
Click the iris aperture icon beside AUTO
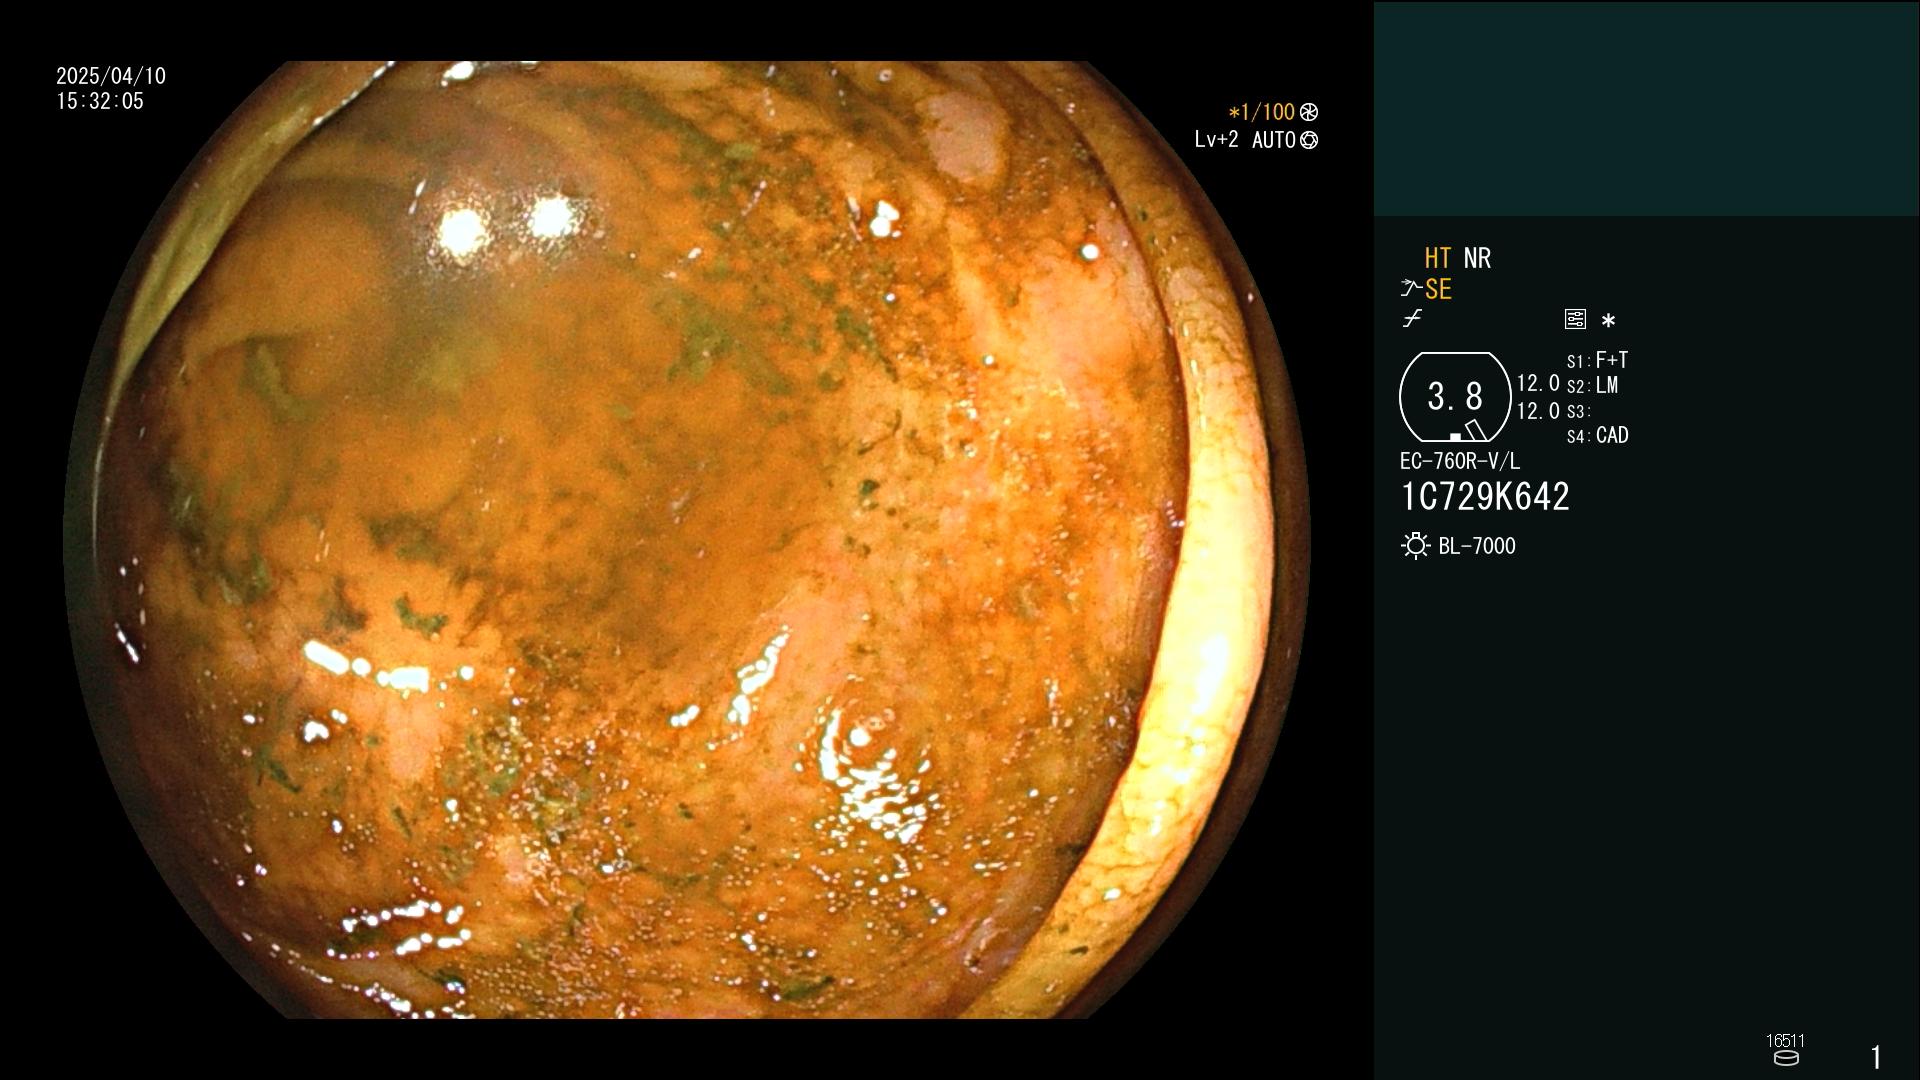click(x=1309, y=141)
